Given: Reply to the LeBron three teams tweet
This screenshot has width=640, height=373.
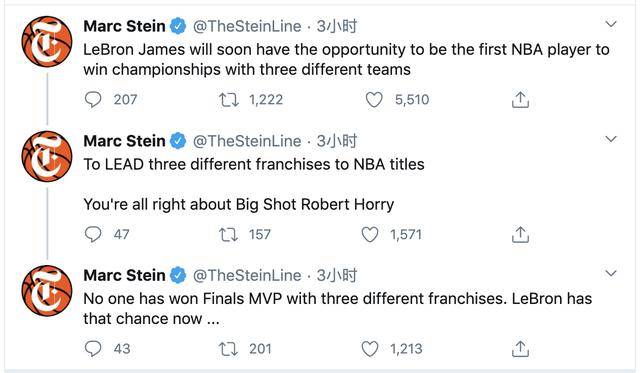Looking at the screenshot, I should pos(93,100).
